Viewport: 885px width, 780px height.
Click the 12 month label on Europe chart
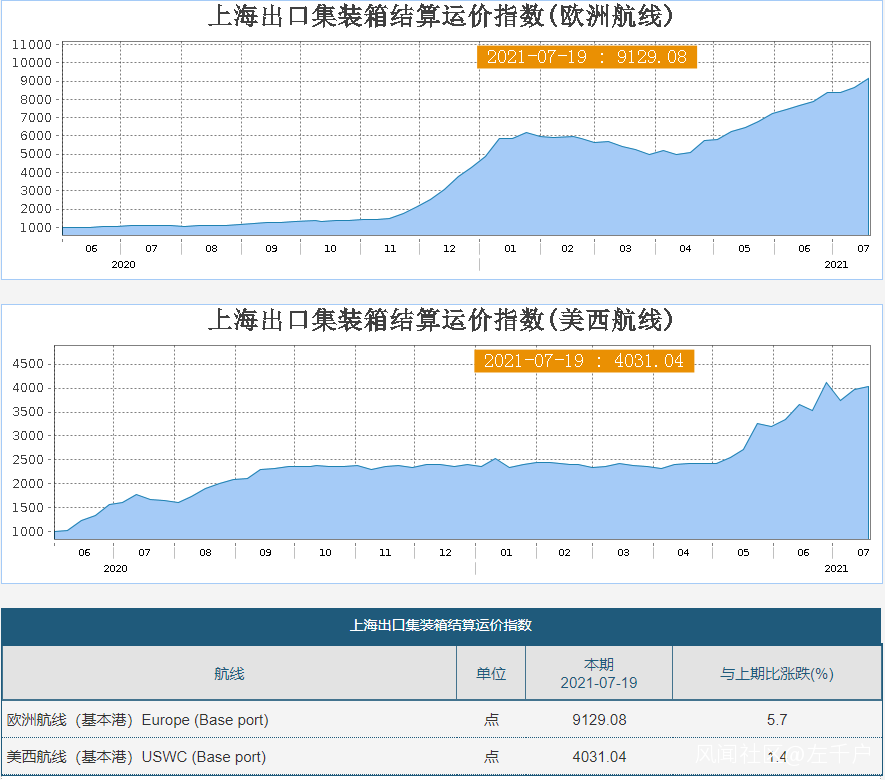tap(449, 248)
